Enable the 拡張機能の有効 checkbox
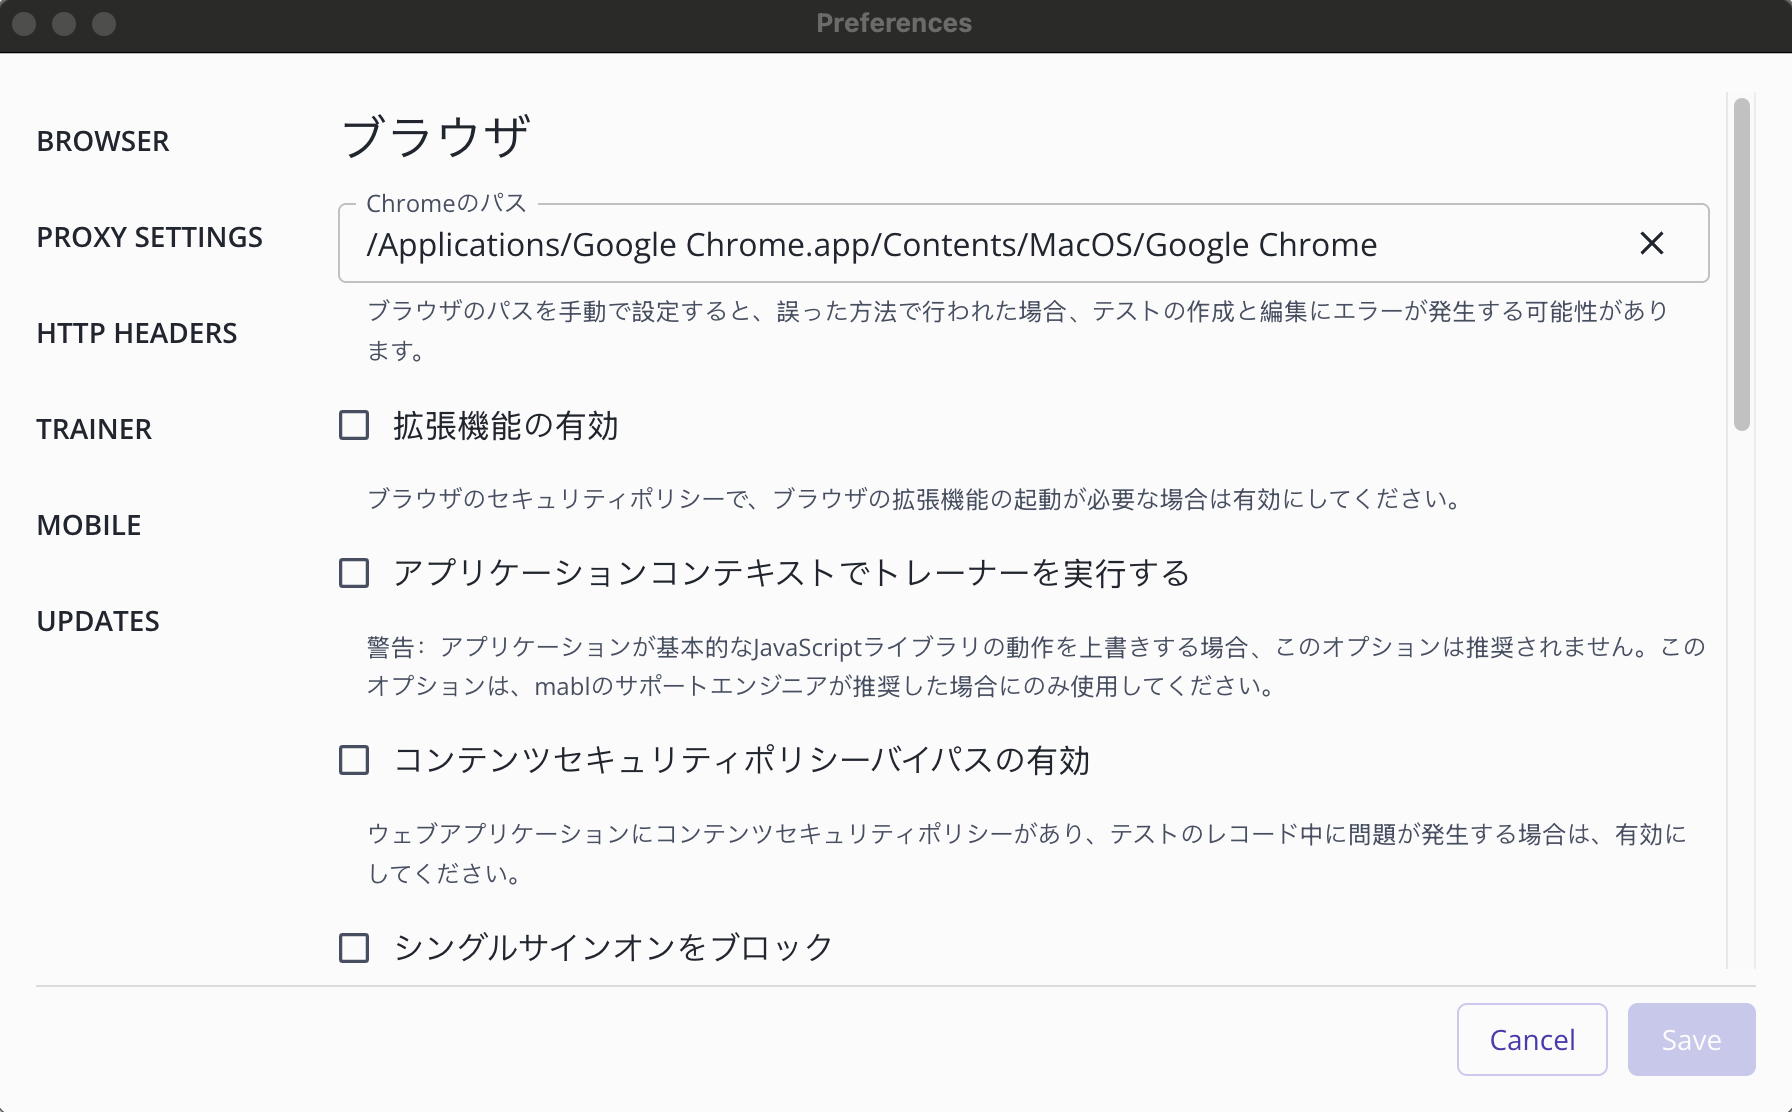This screenshot has height=1112, width=1792. coord(354,425)
